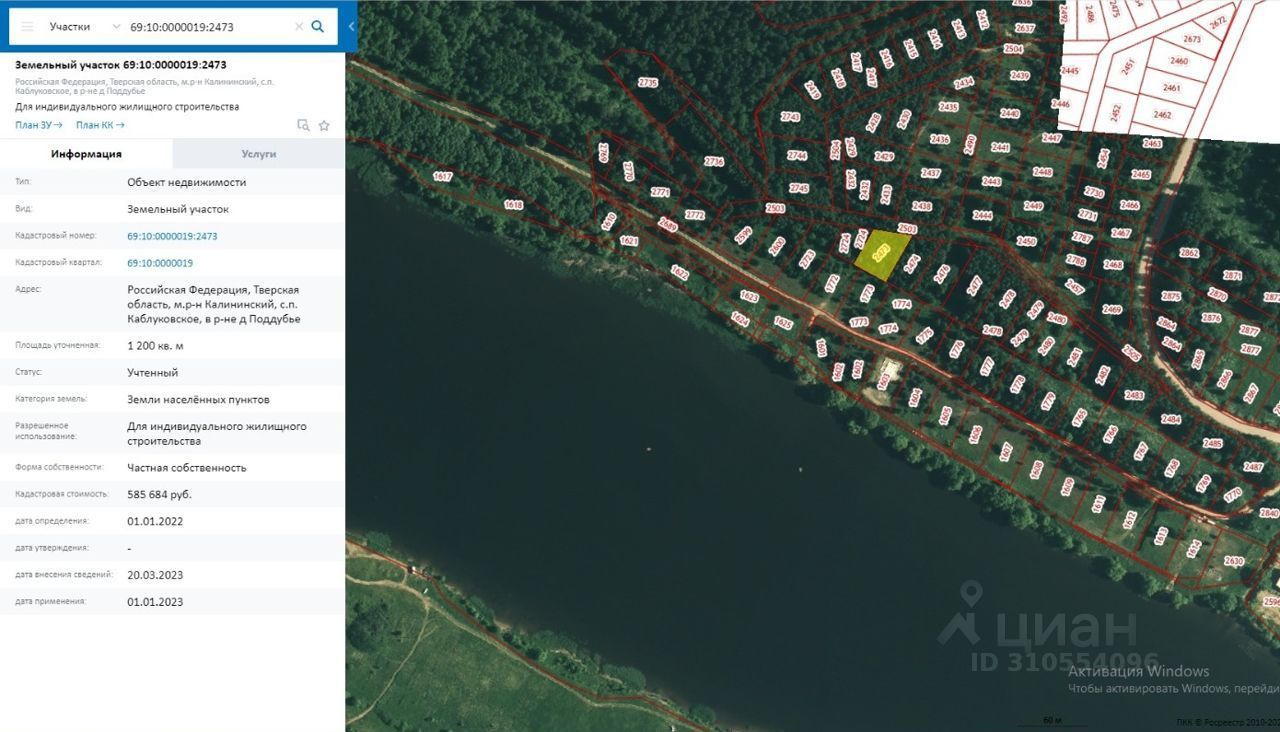Select parcel 2744 on the map
The image size is (1280, 732).
click(x=796, y=155)
